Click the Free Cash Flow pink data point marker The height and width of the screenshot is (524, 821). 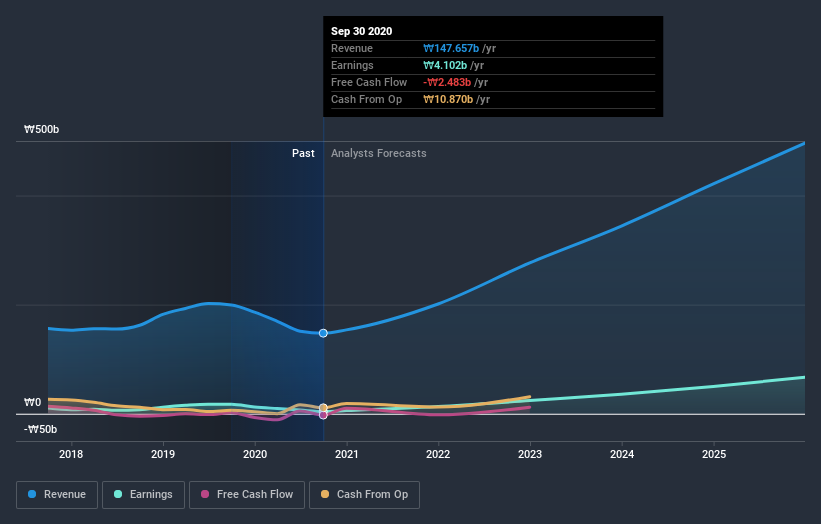(324, 415)
